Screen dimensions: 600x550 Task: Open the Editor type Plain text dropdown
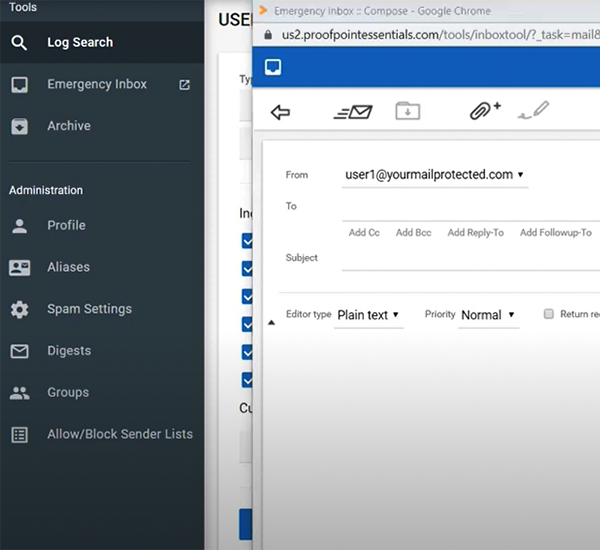point(368,315)
